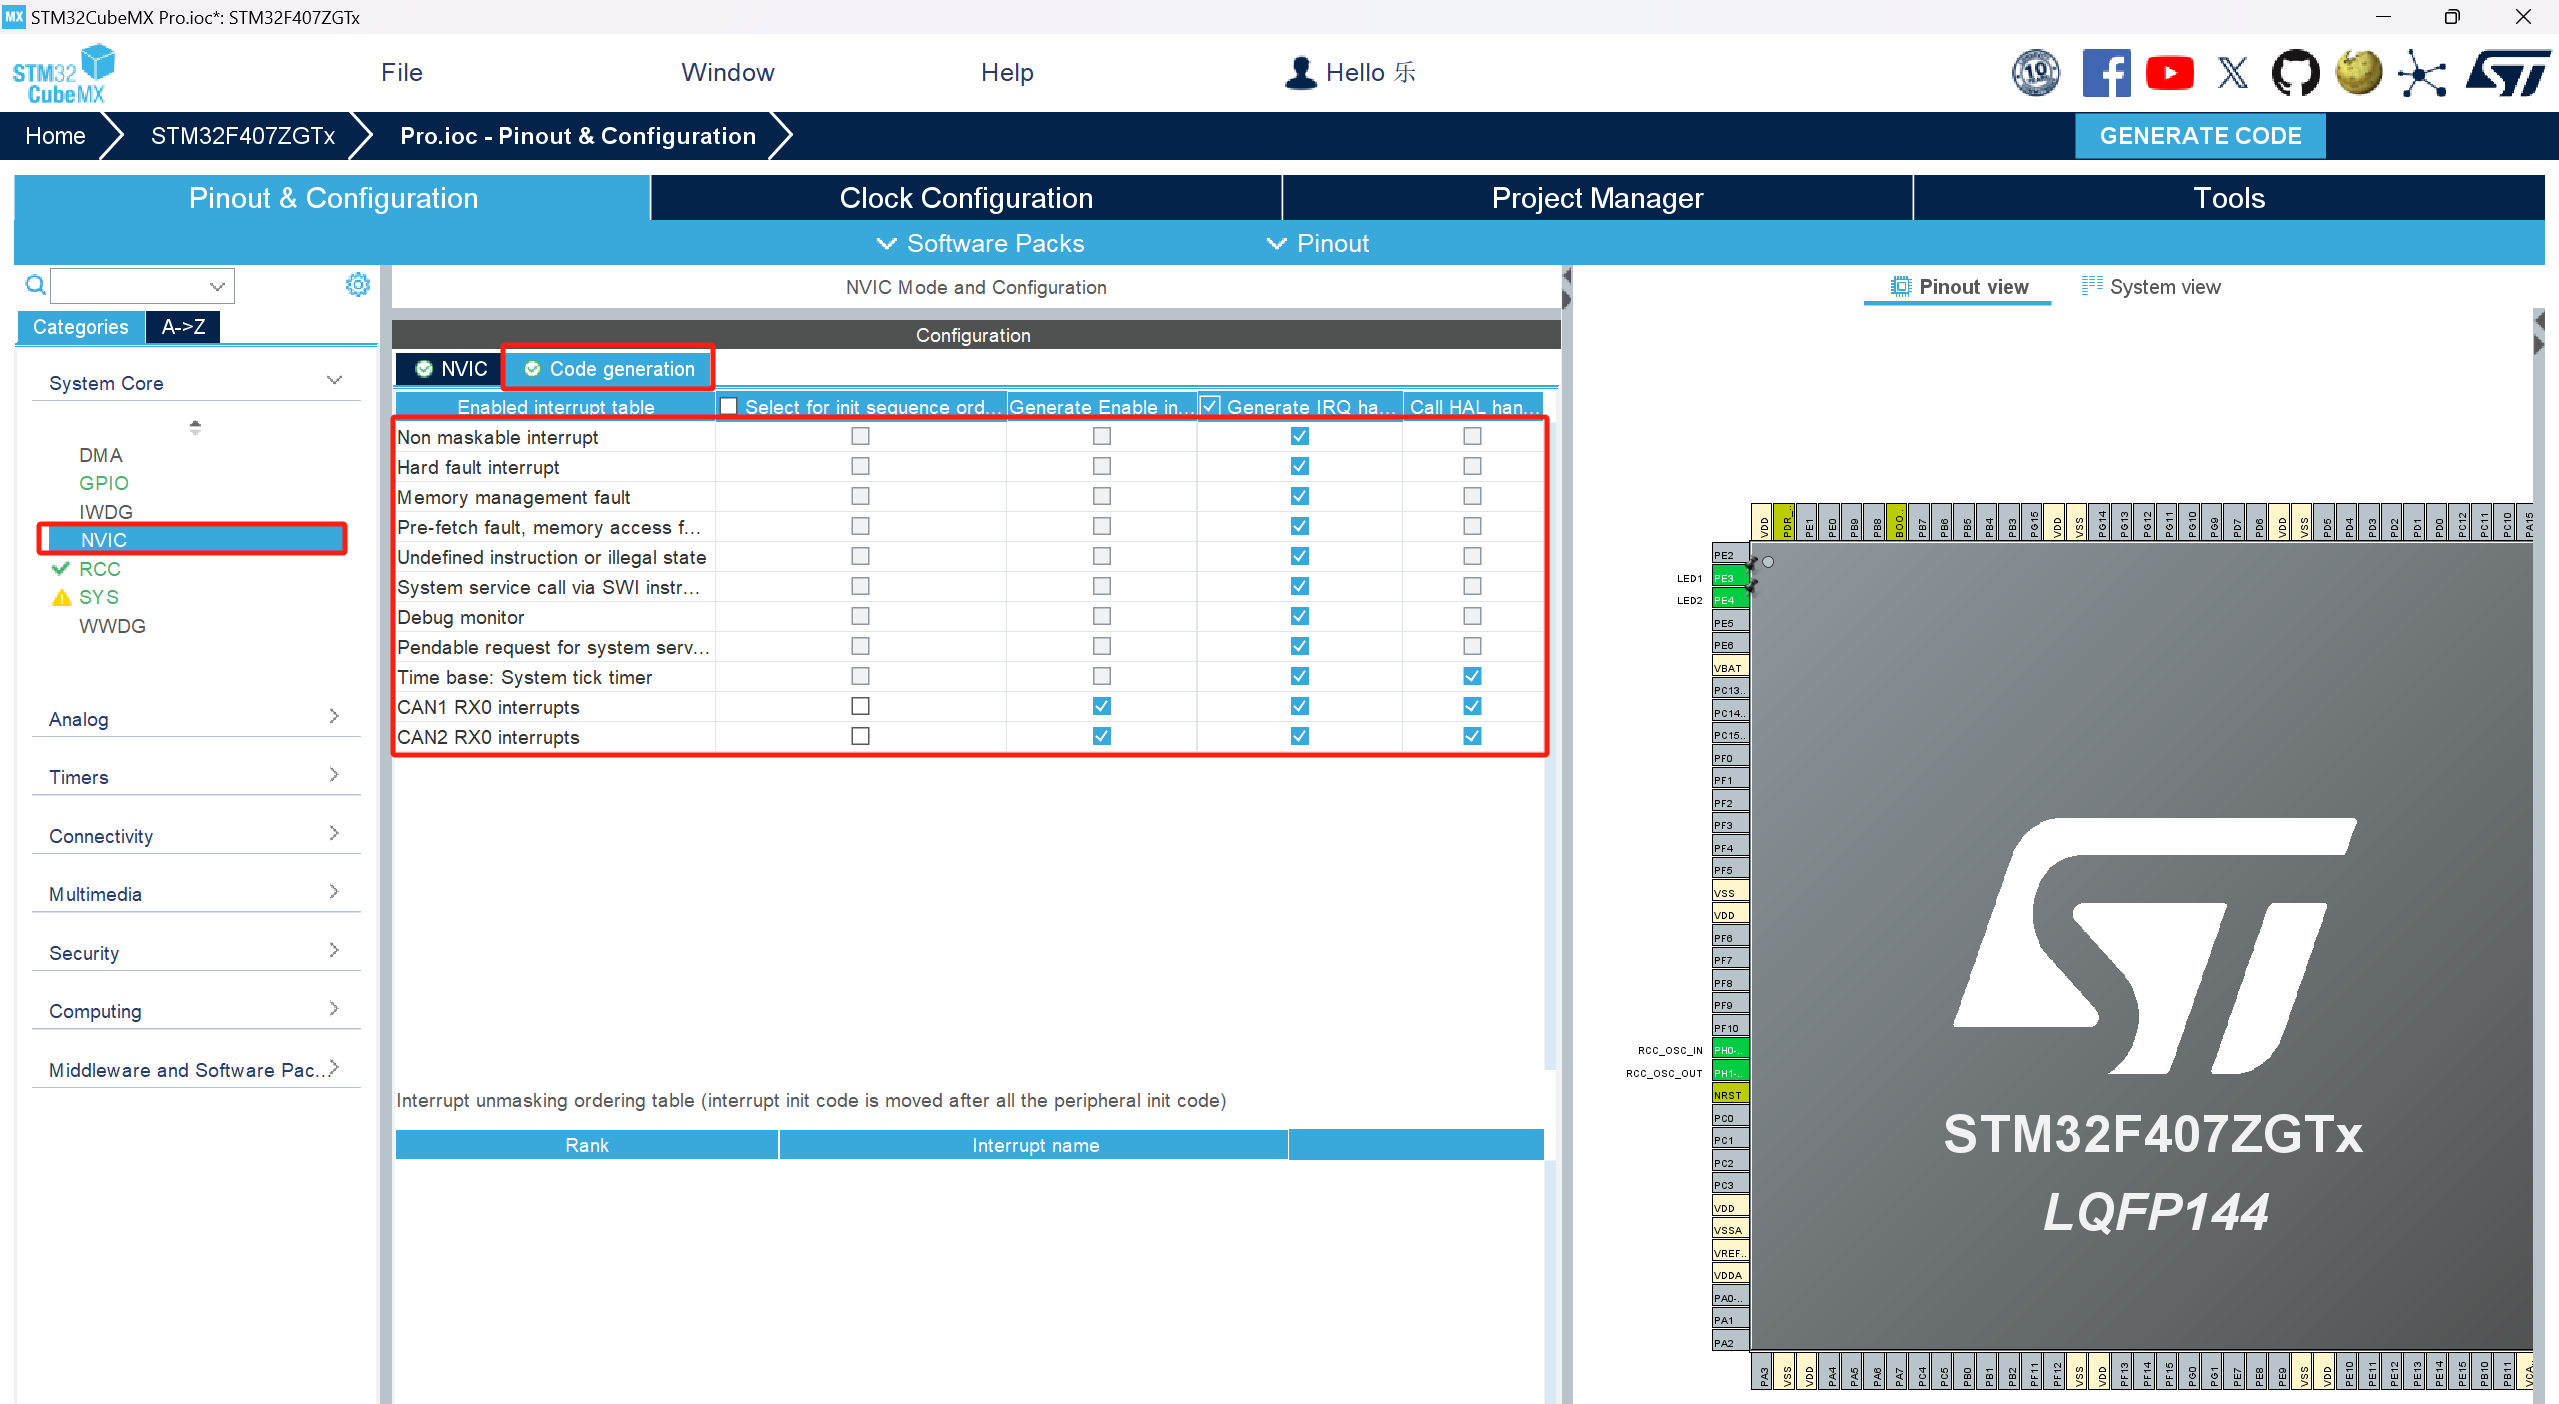Collapse the left panel using the splitter arrow
The height and width of the screenshot is (1404, 2559).
click(x=1566, y=275)
